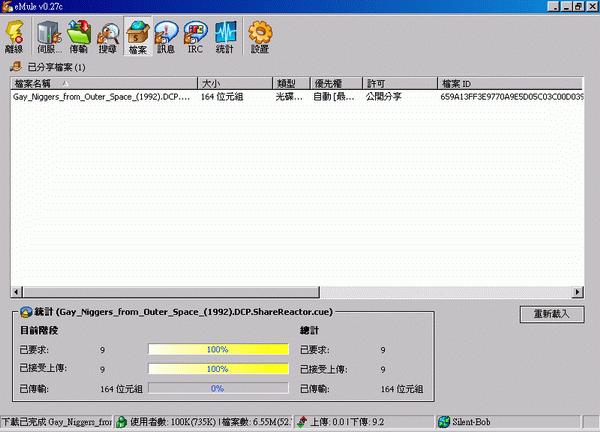
Task: Click the 下載已完成 status bar message
Action: point(57,422)
